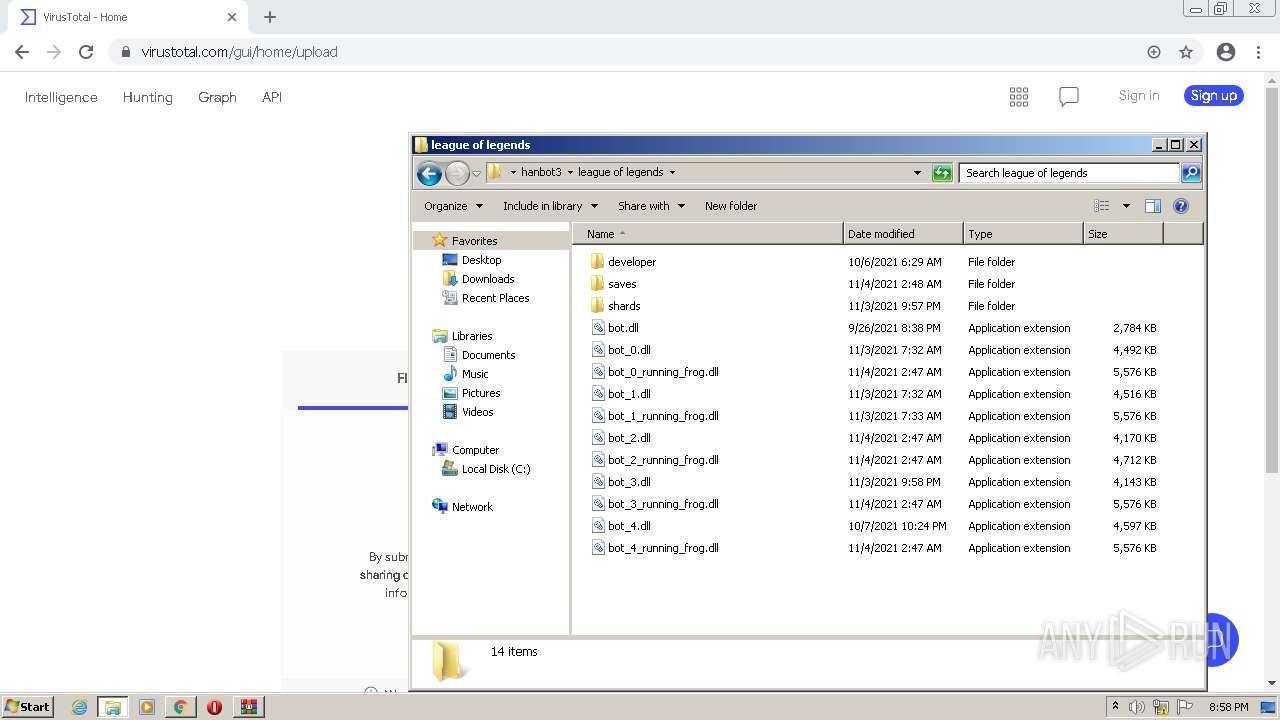Image resolution: width=1280 pixels, height=720 pixels.
Task: Select Desktop in Favorites
Action: 481,260
